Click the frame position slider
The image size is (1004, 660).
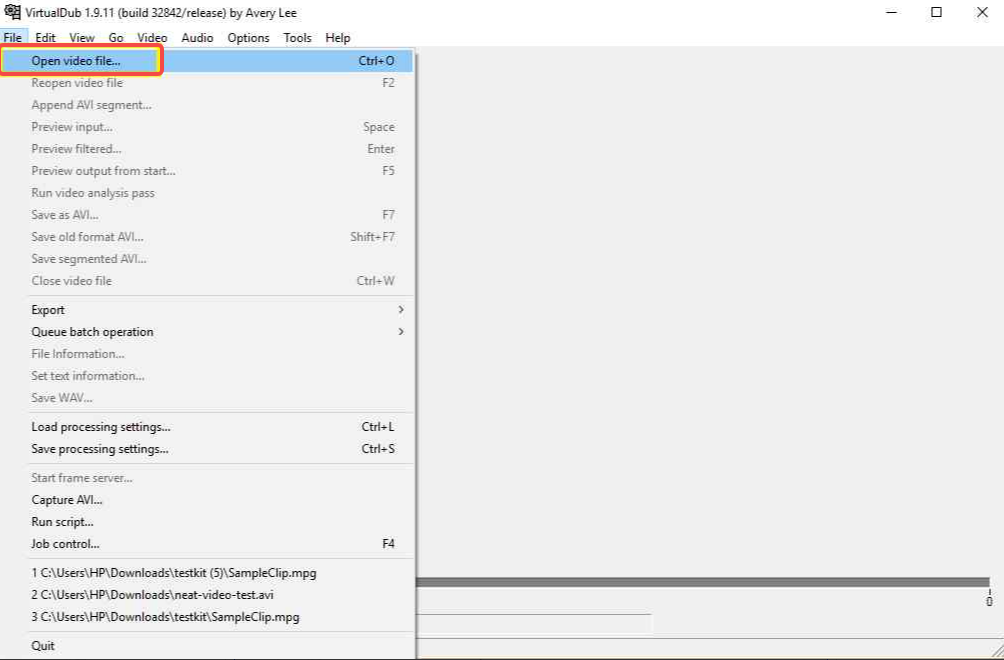click(x=700, y=580)
